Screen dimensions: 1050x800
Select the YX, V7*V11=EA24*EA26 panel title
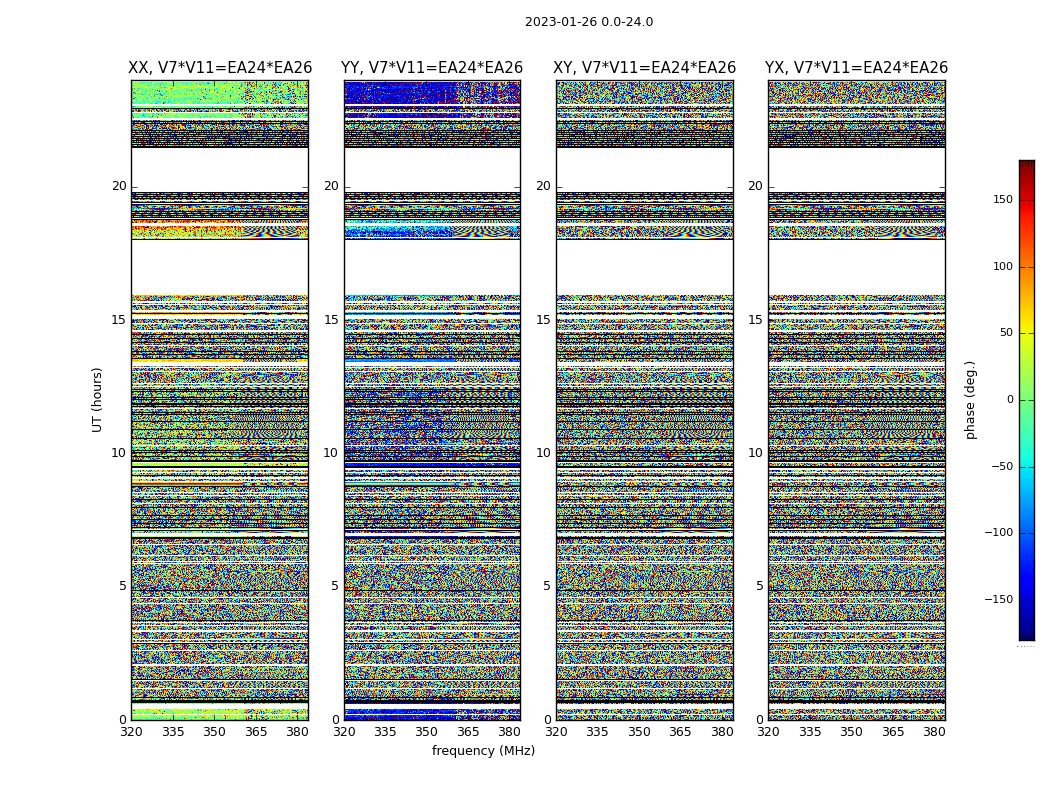click(x=856, y=68)
